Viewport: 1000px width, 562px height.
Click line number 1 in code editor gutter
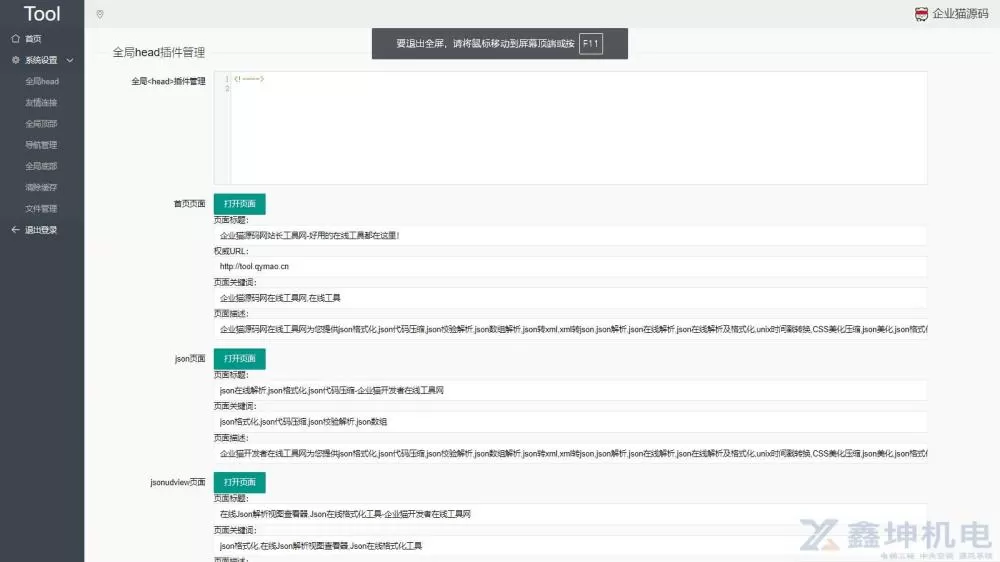click(x=226, y=79)
